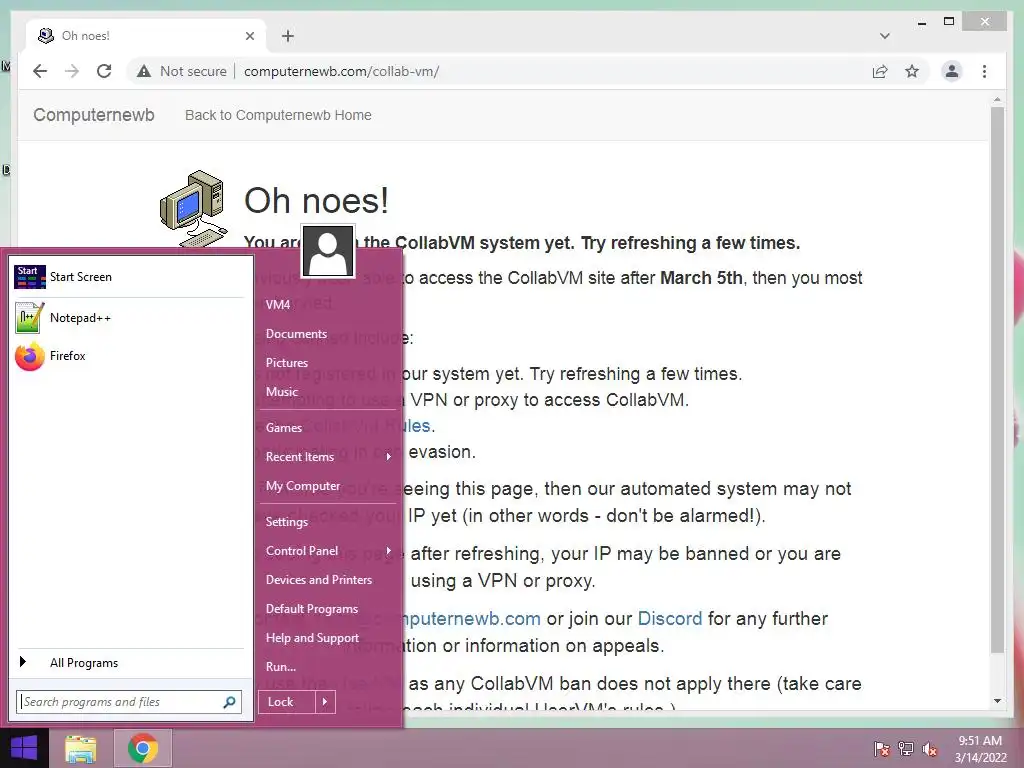Image resolution: width=1024 pixels, height=768 pixels.
Task: Go back in Chrome
Action: [40, 71]
